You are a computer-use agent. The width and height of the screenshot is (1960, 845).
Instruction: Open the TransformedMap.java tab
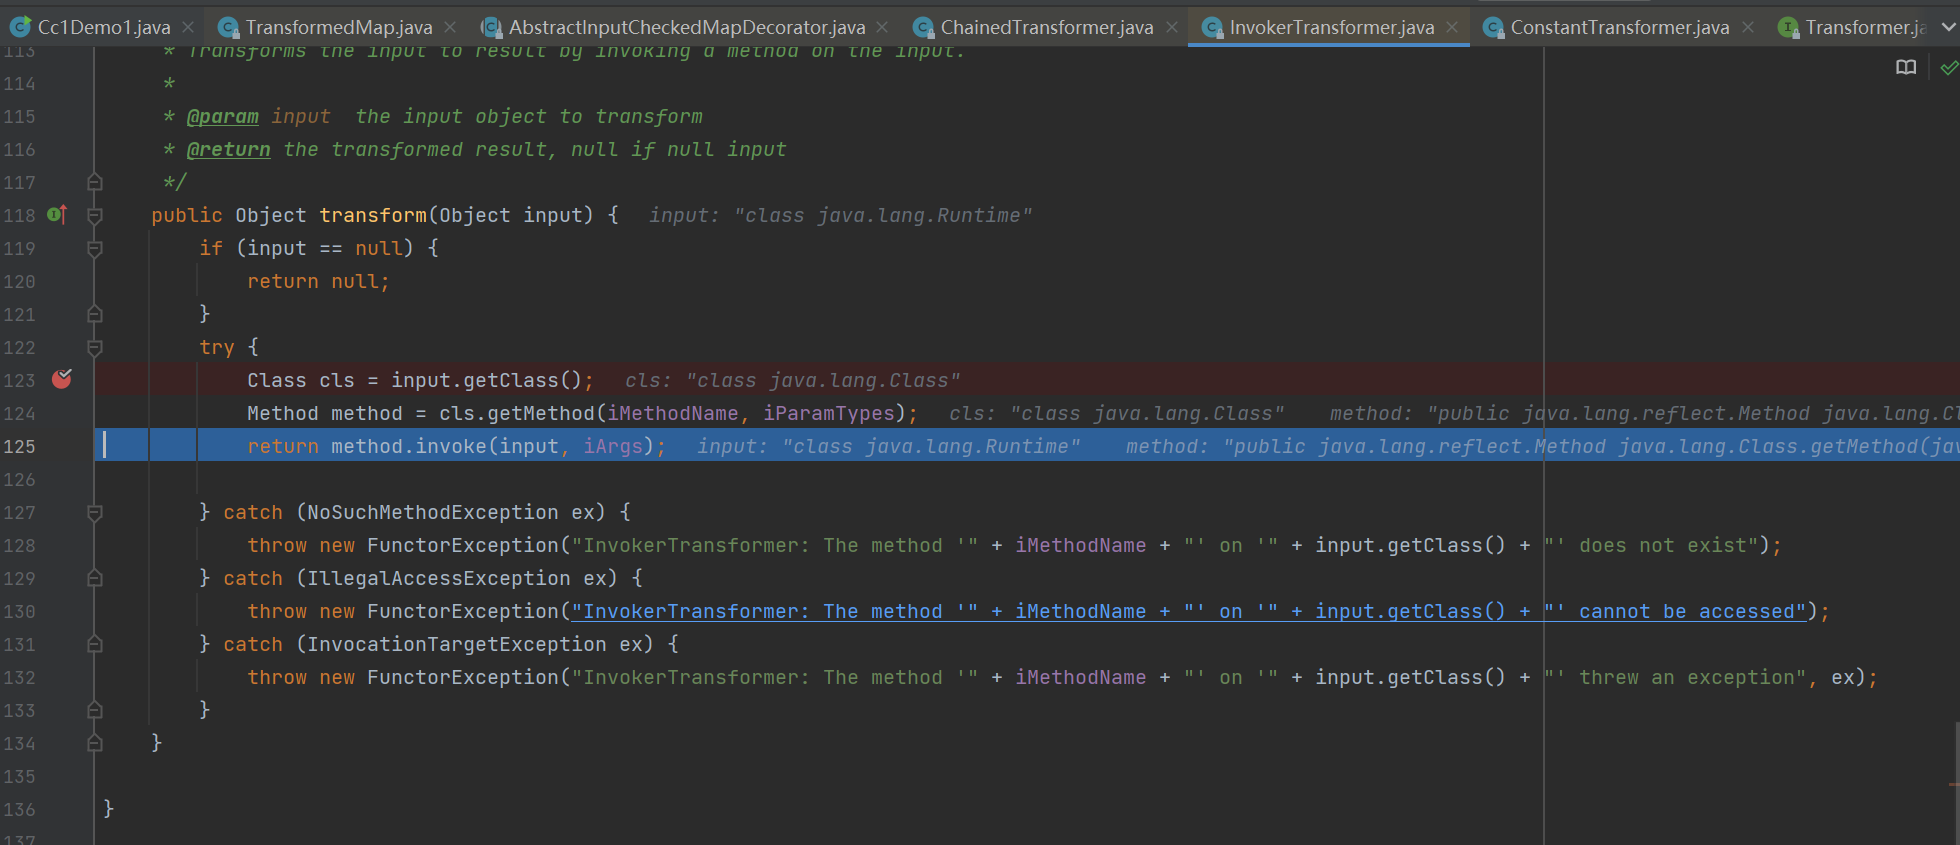339,27
